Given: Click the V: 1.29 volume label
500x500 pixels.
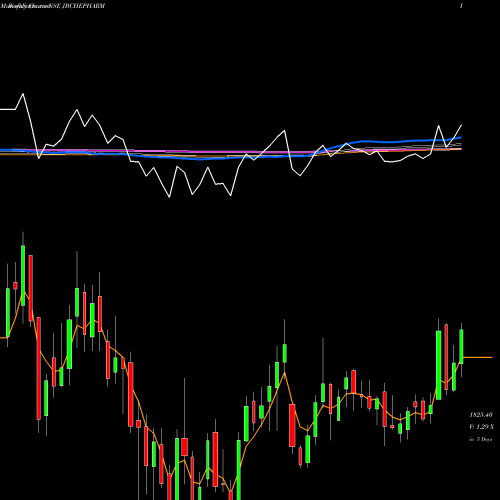Looking at the screenshot, I should coord(481,427).
